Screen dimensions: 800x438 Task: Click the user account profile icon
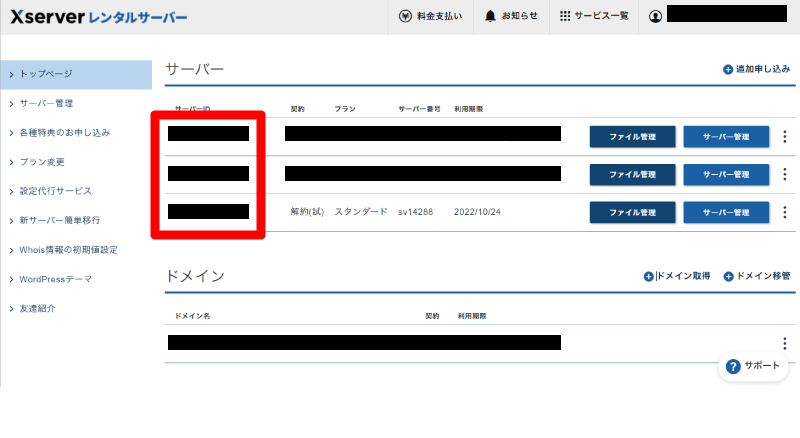[x=655, y=17]
